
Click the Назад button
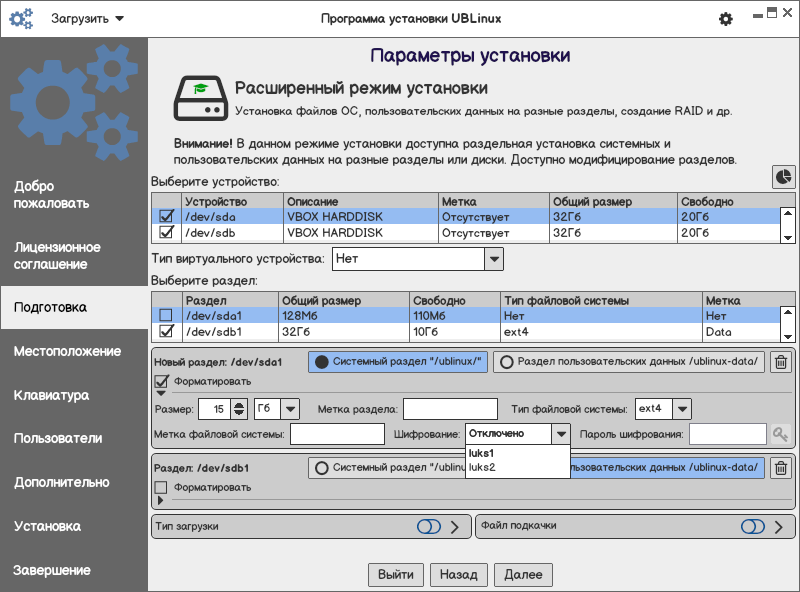point(459,574)
